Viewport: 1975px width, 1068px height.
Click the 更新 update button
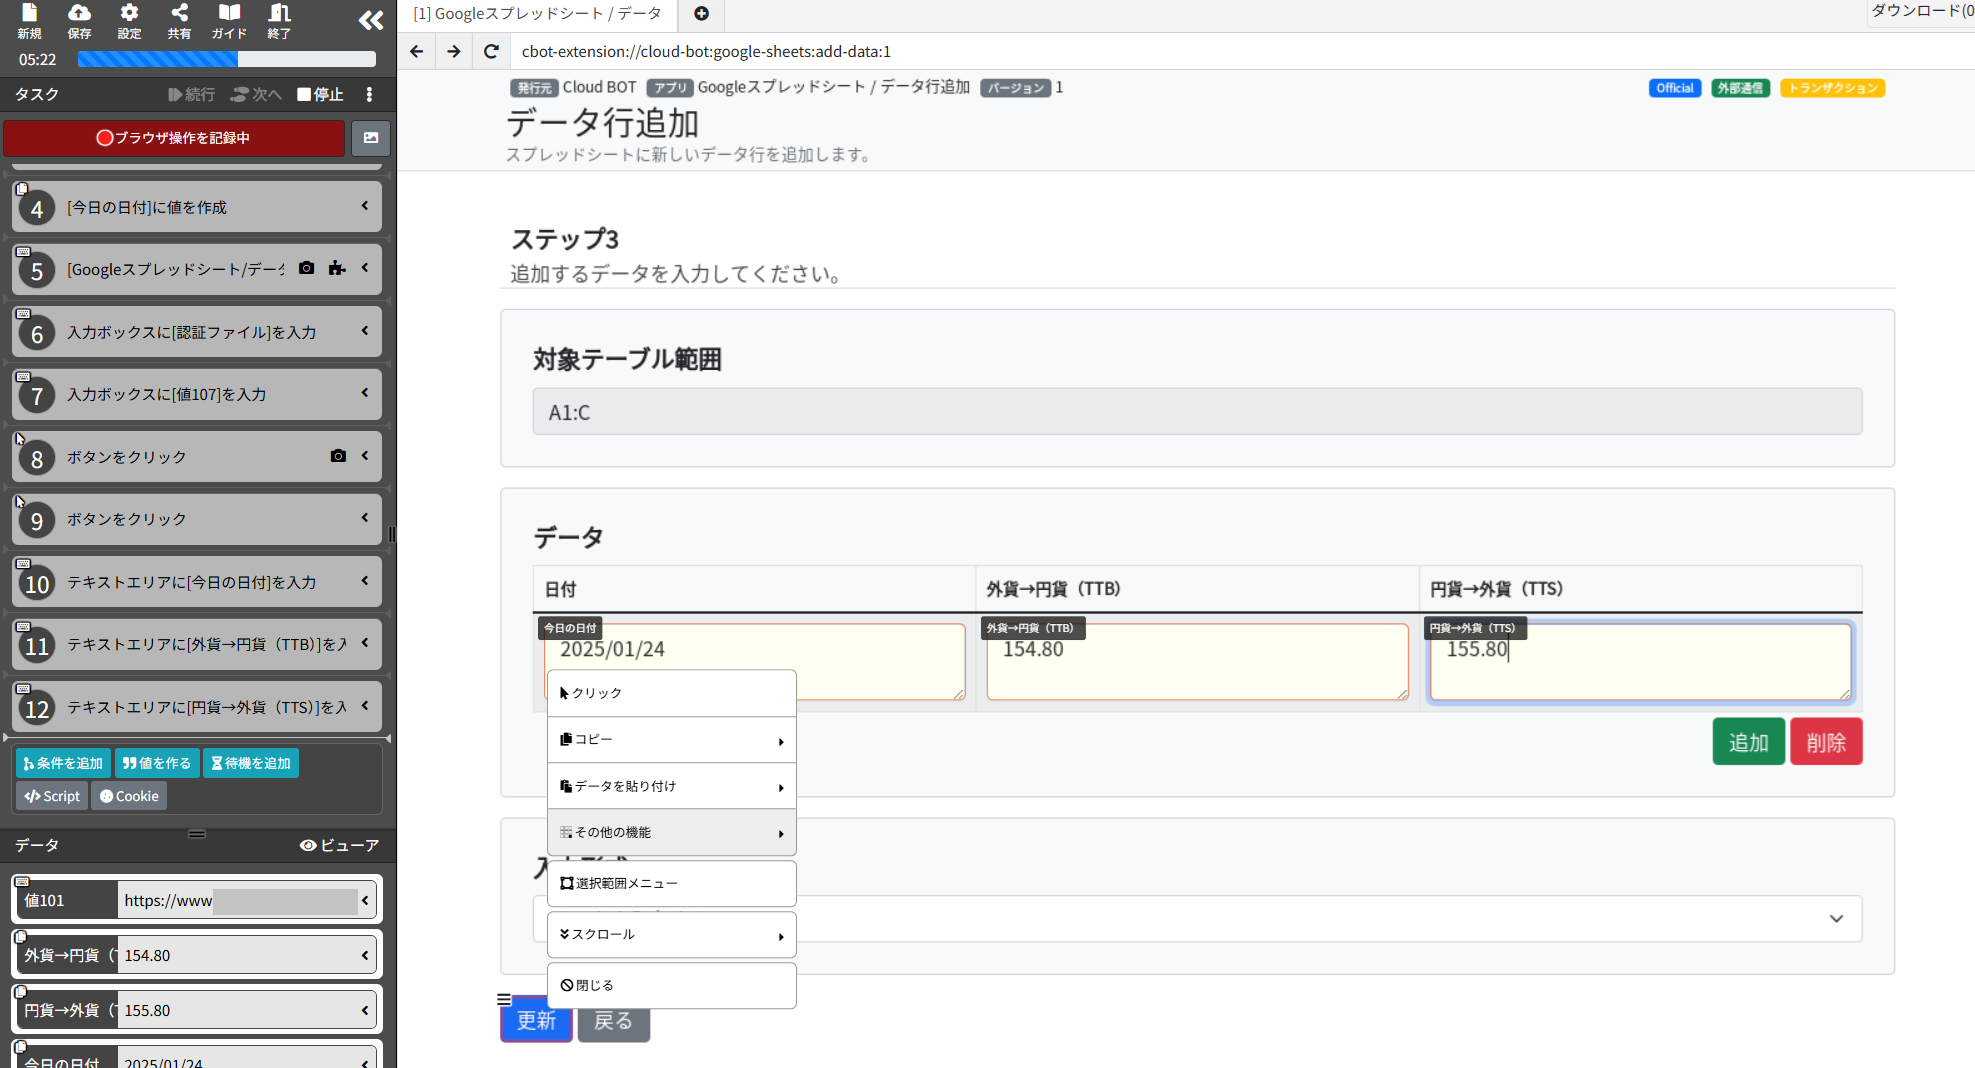click(x=536, y=1020)
